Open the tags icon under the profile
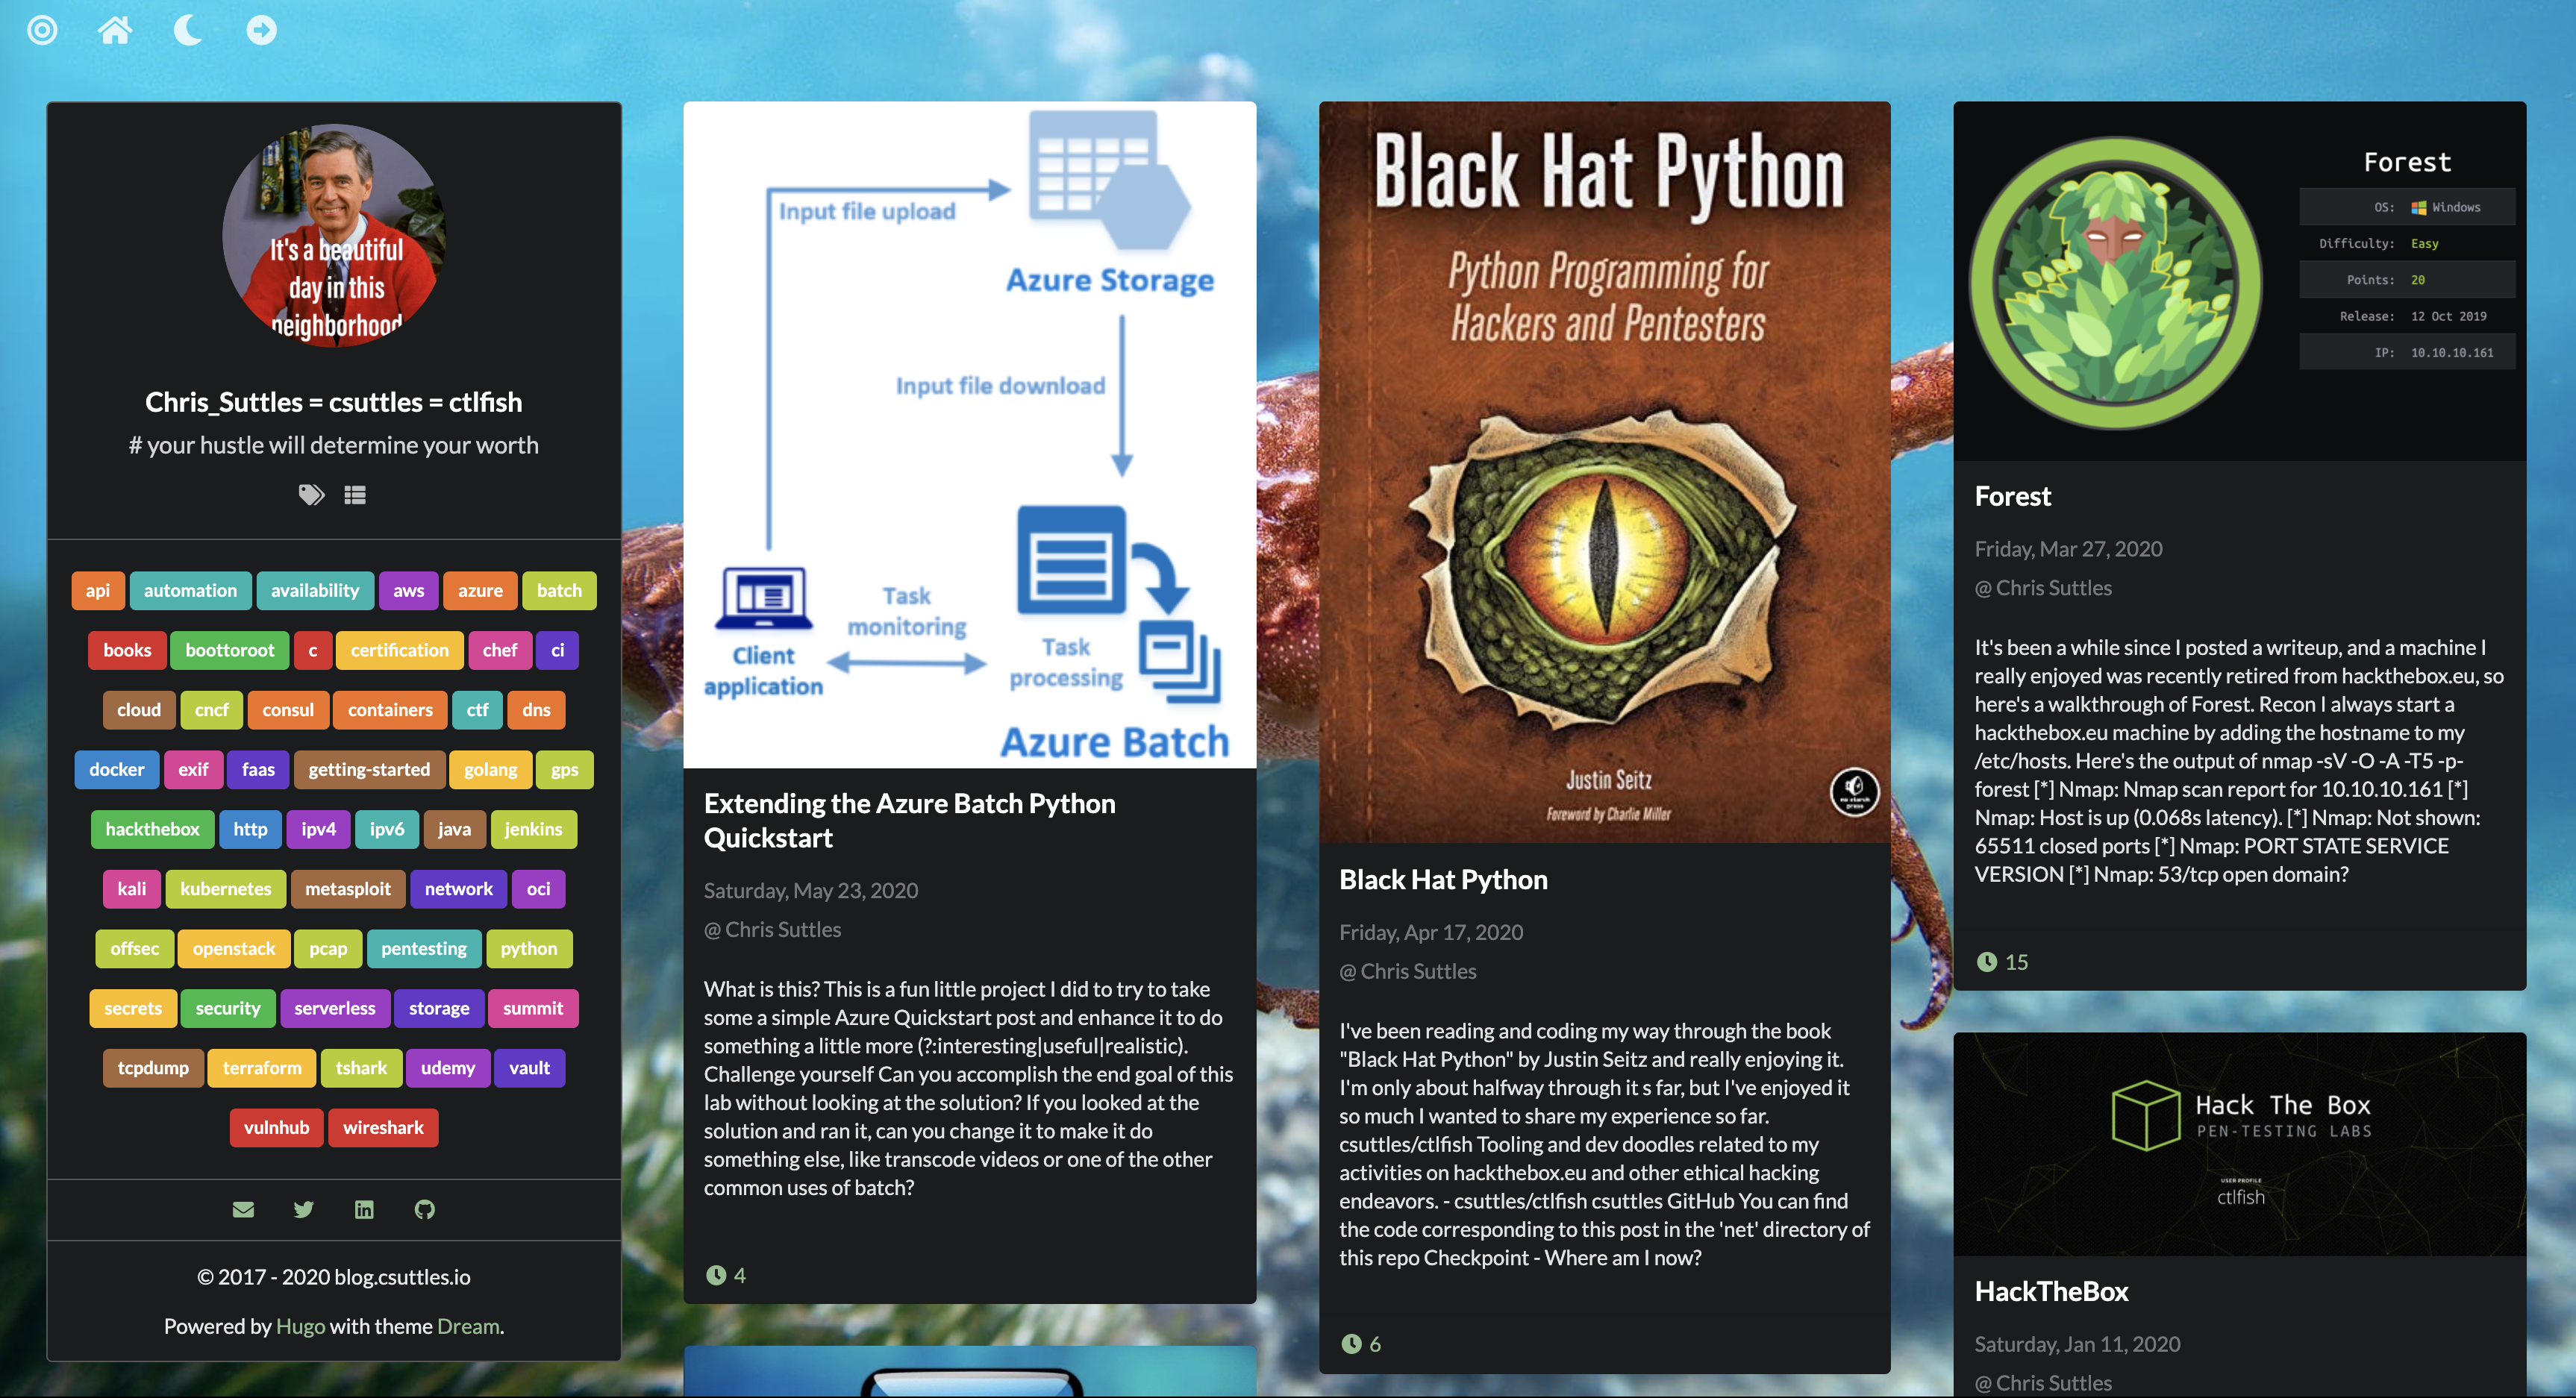Screen dimensions: 2576x1398 point(311,494)
